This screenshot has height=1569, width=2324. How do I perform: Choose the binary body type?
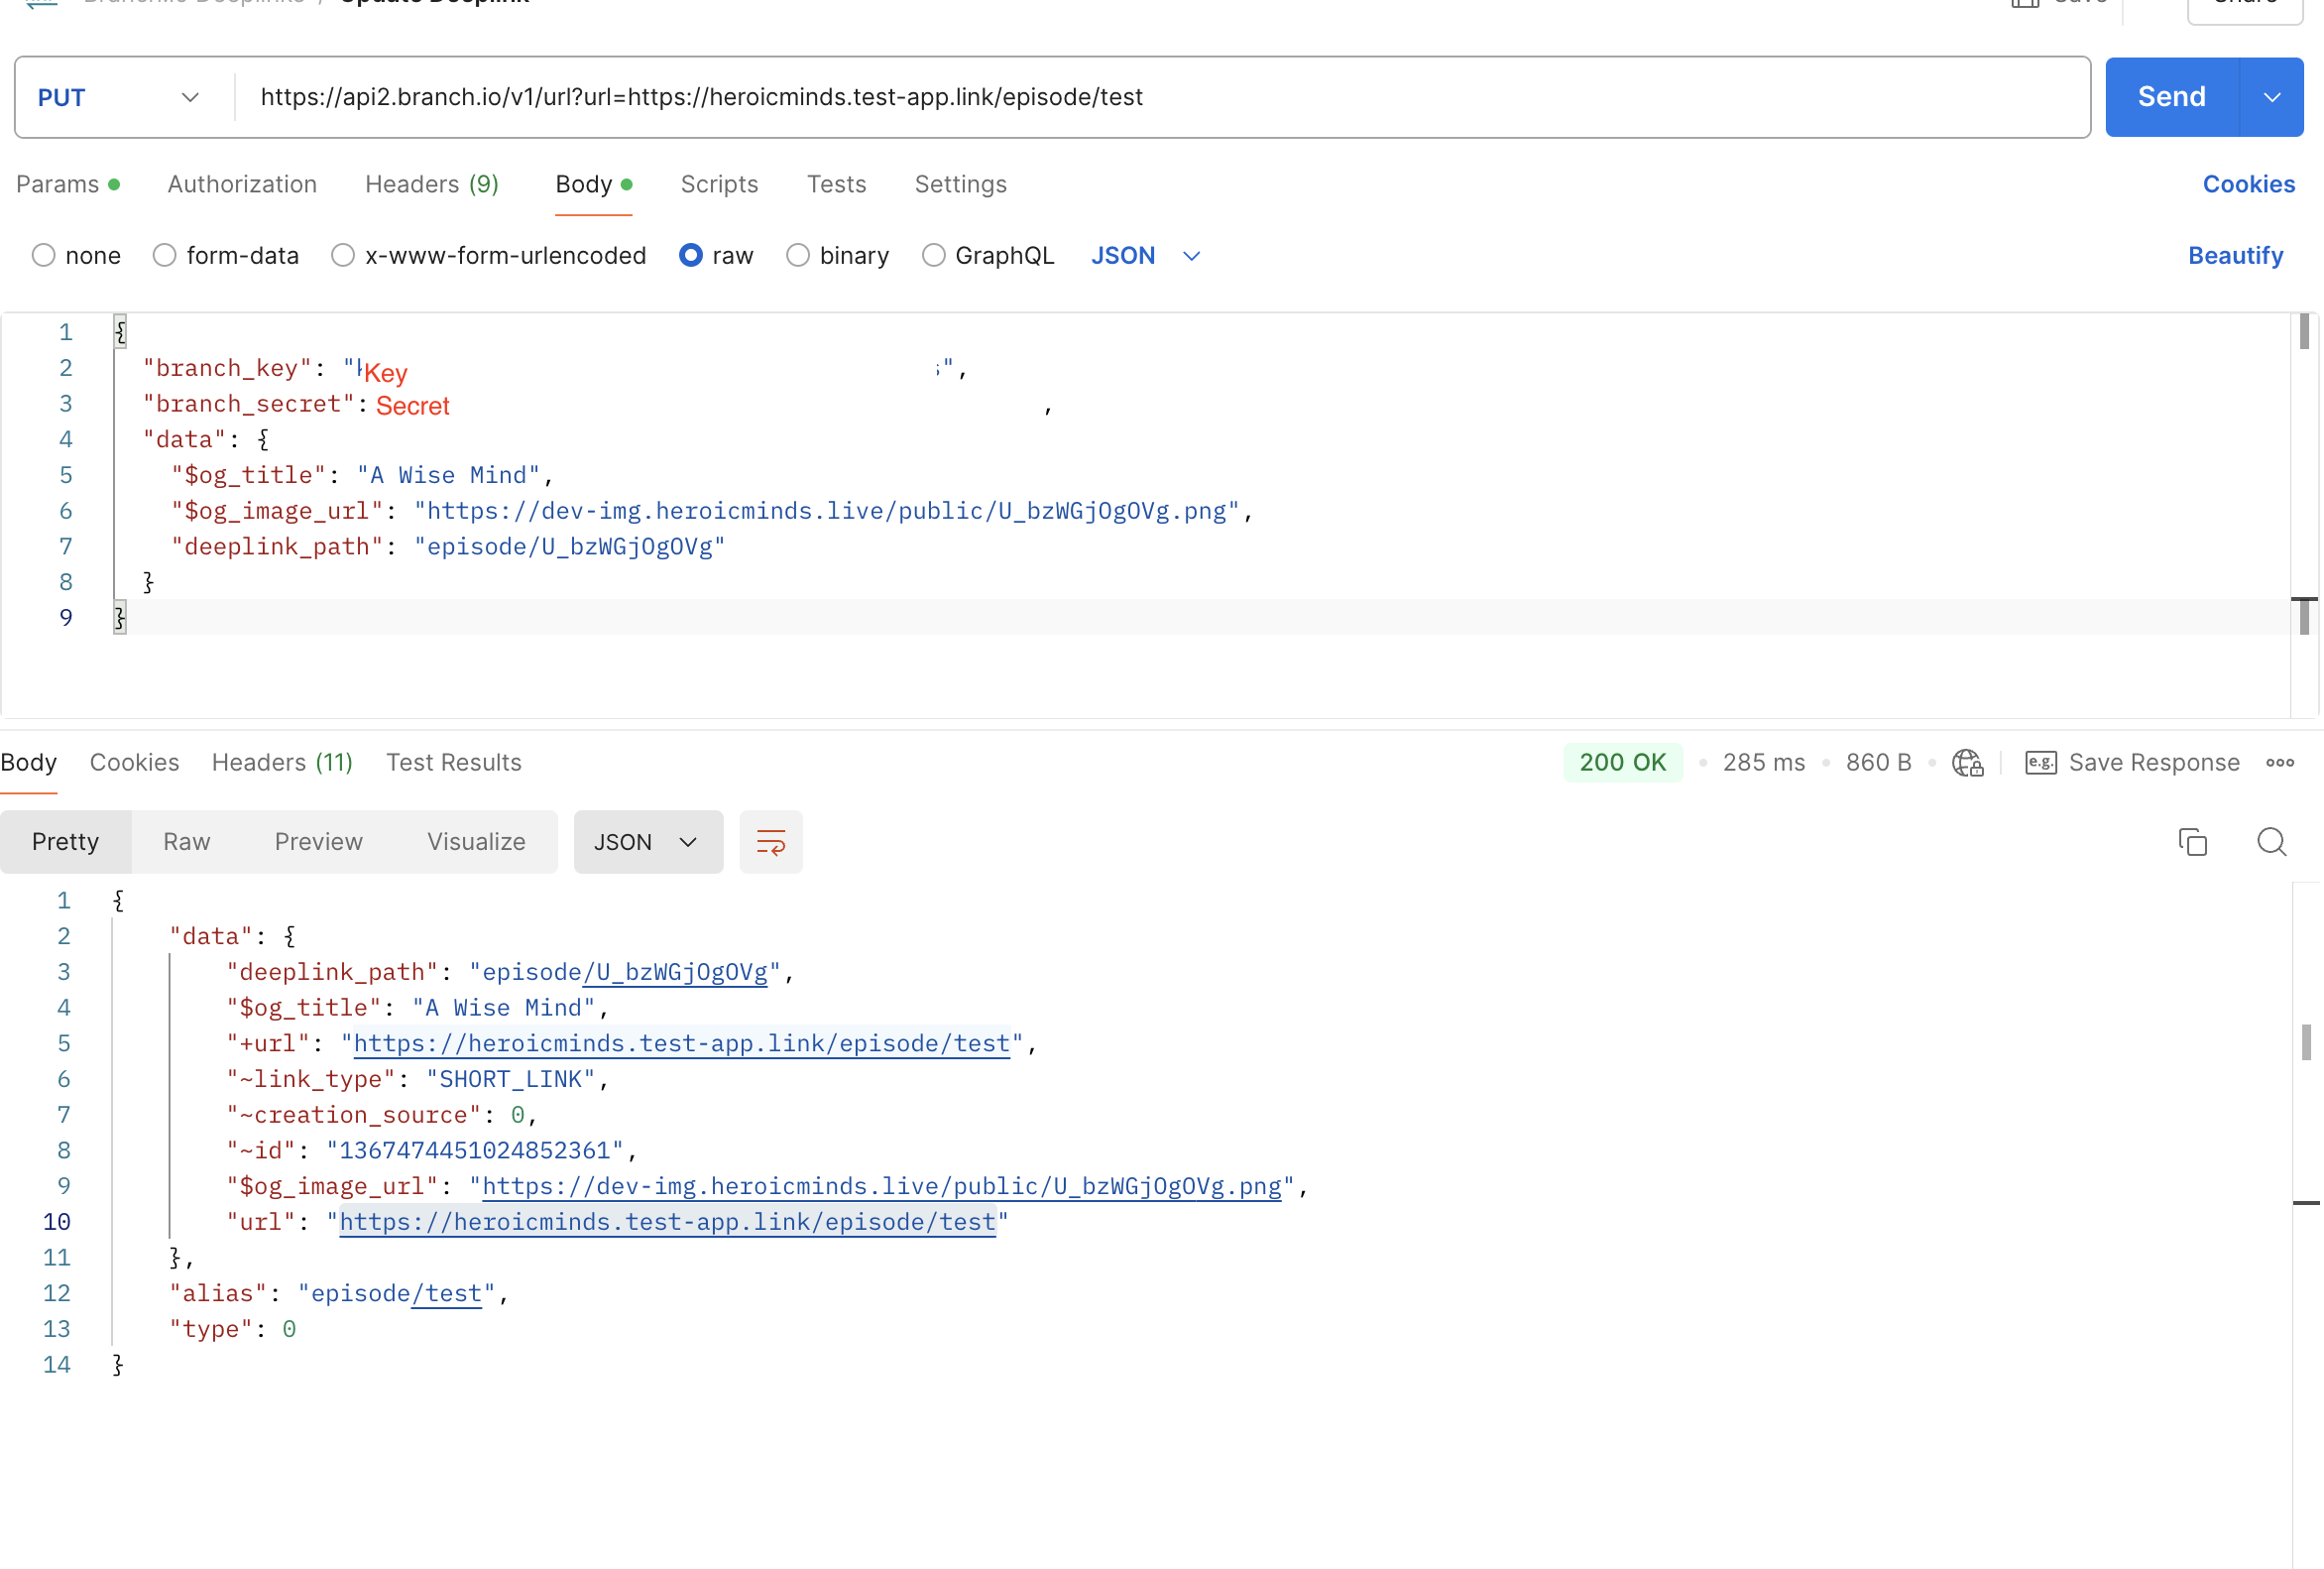pyautogui.click(x=798, y=256)
